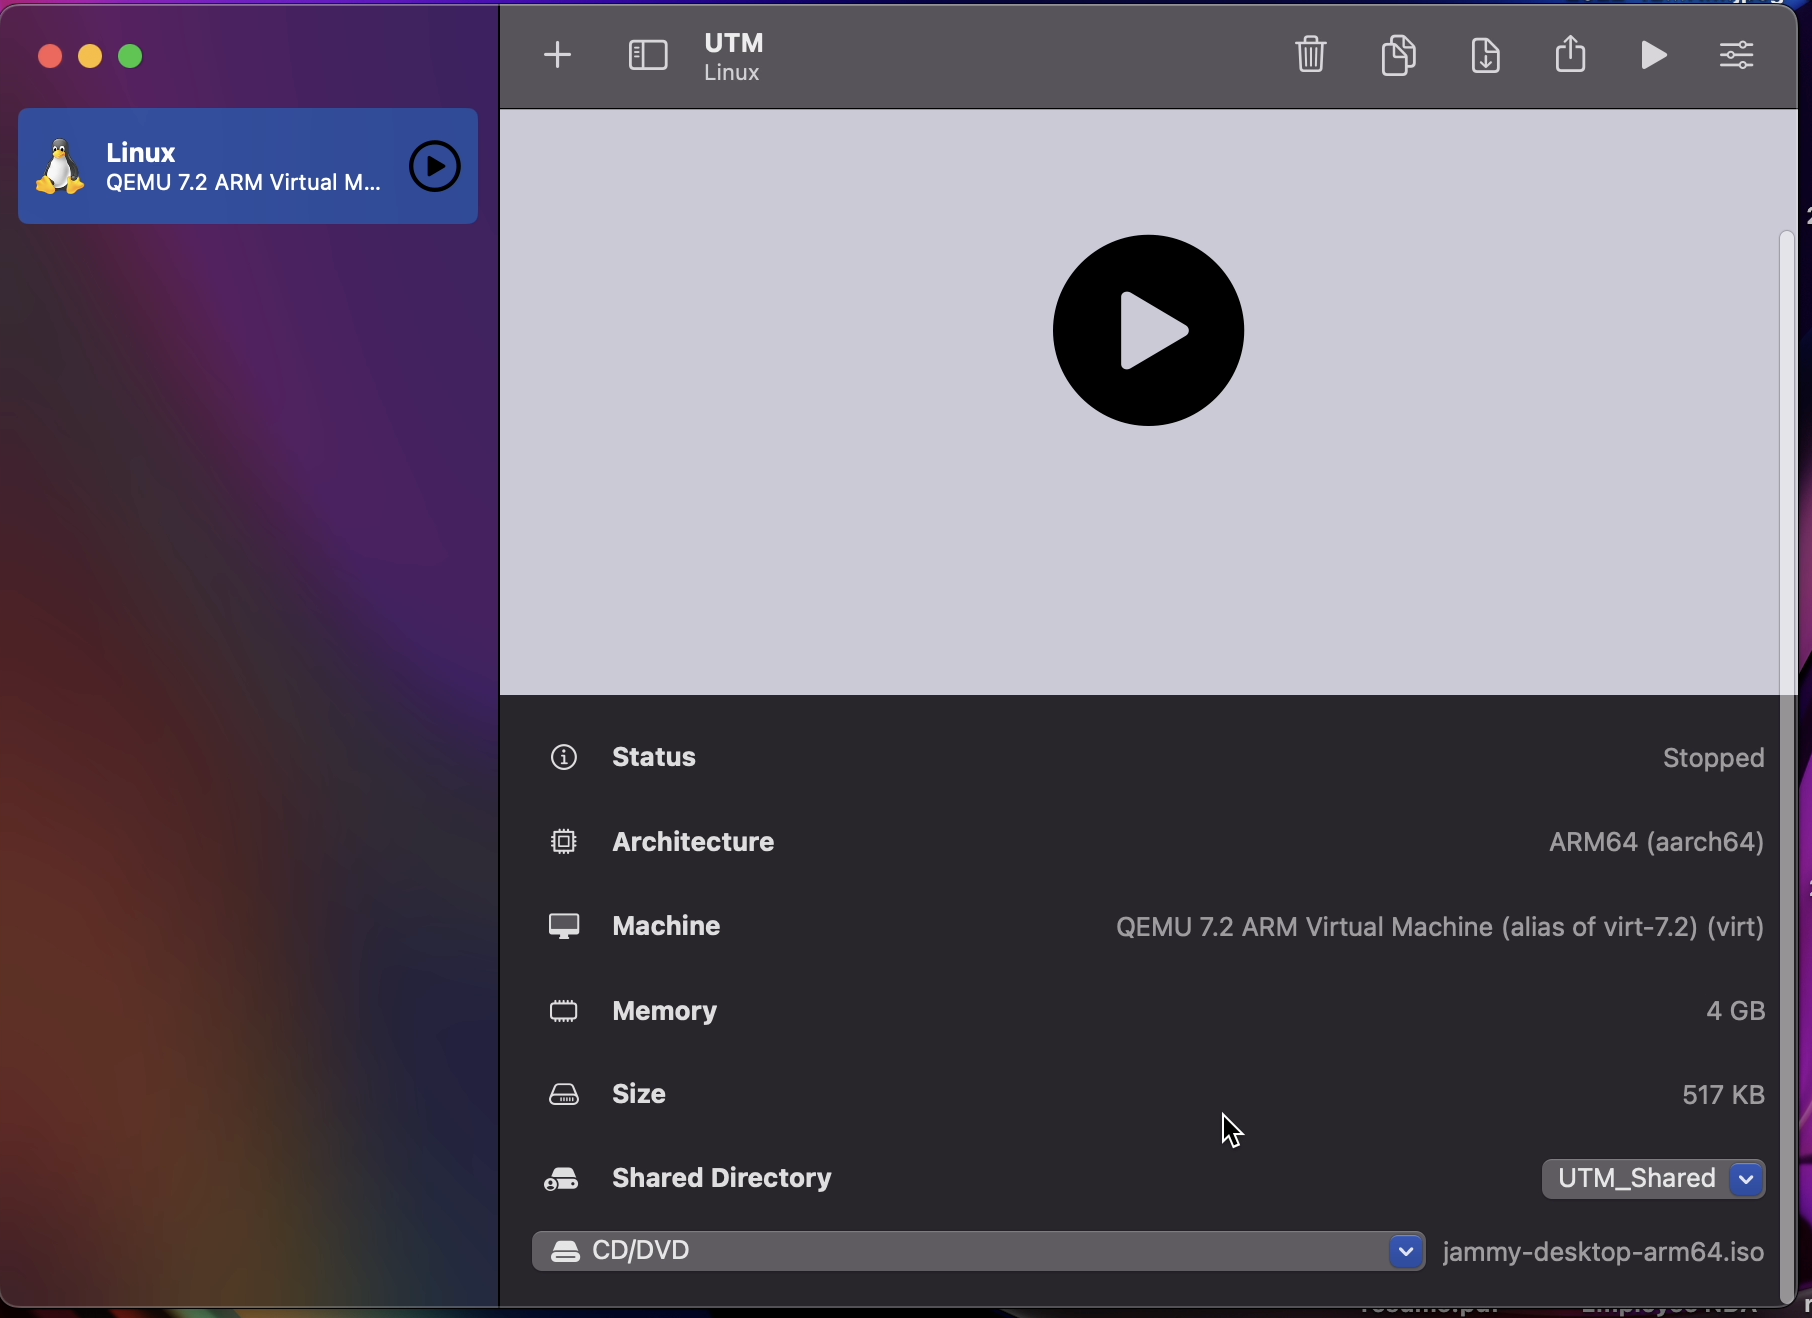Click the Machine monitor icon

point(564,927)
